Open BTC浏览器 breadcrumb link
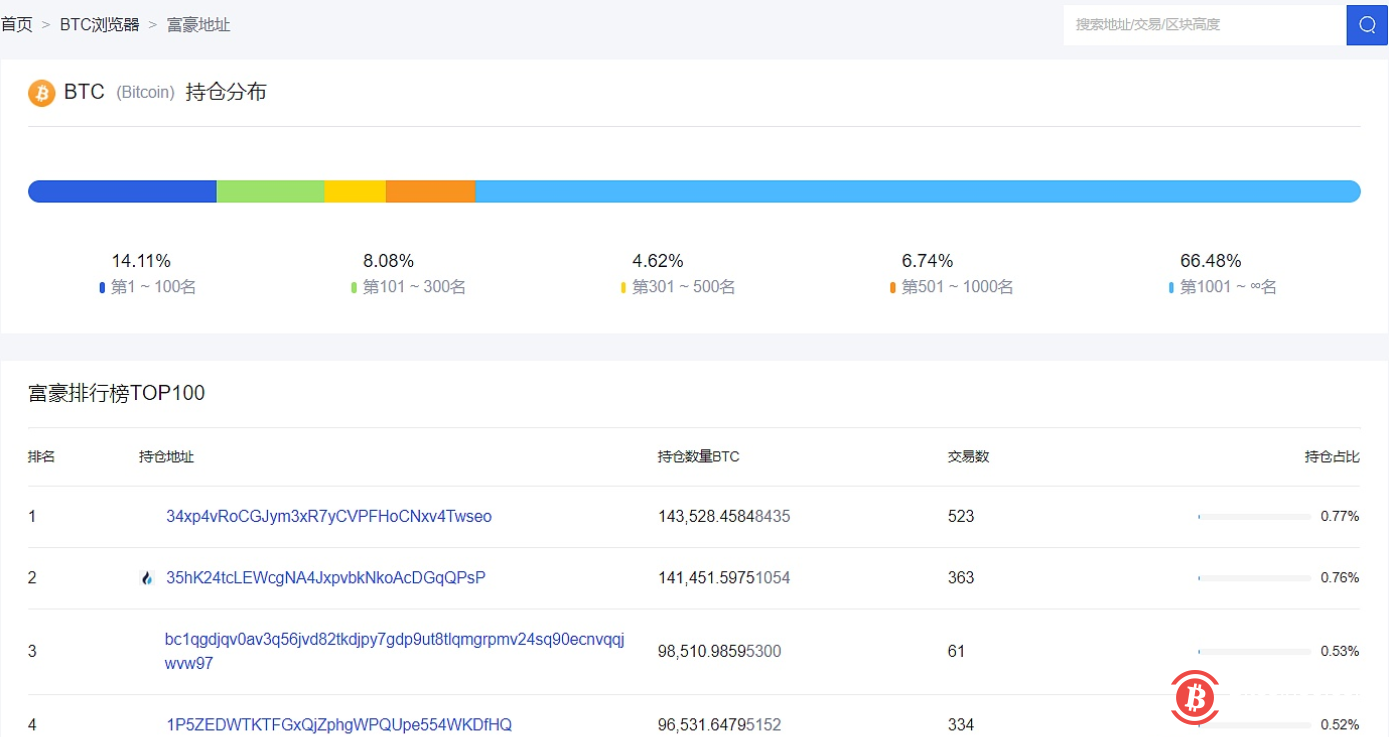 (100, 25)
